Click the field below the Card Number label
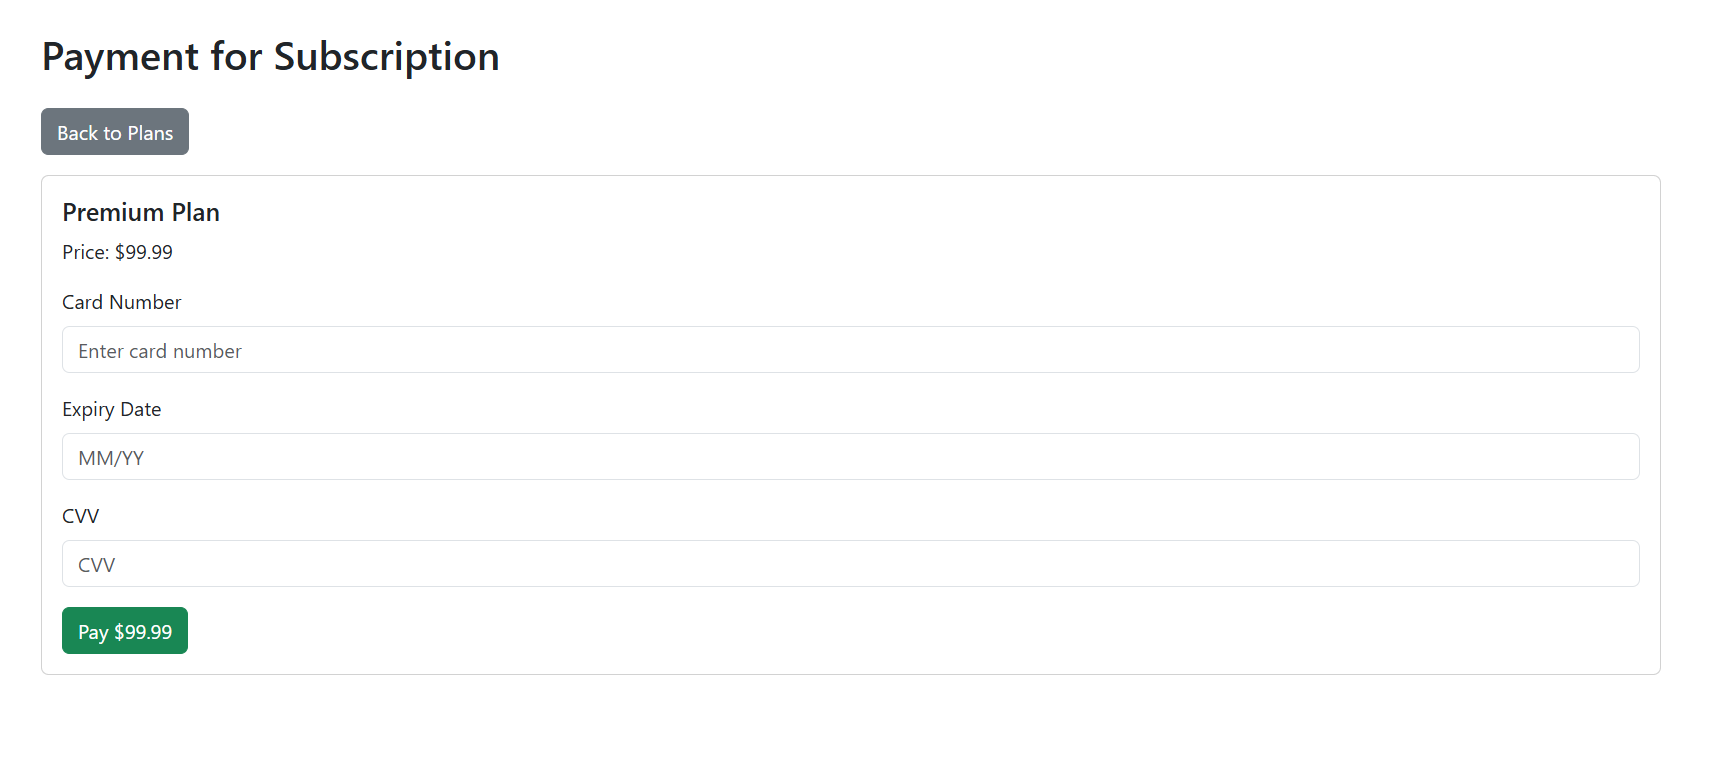The height and width of the screenshot is (770, 1712). click(850, 350)
